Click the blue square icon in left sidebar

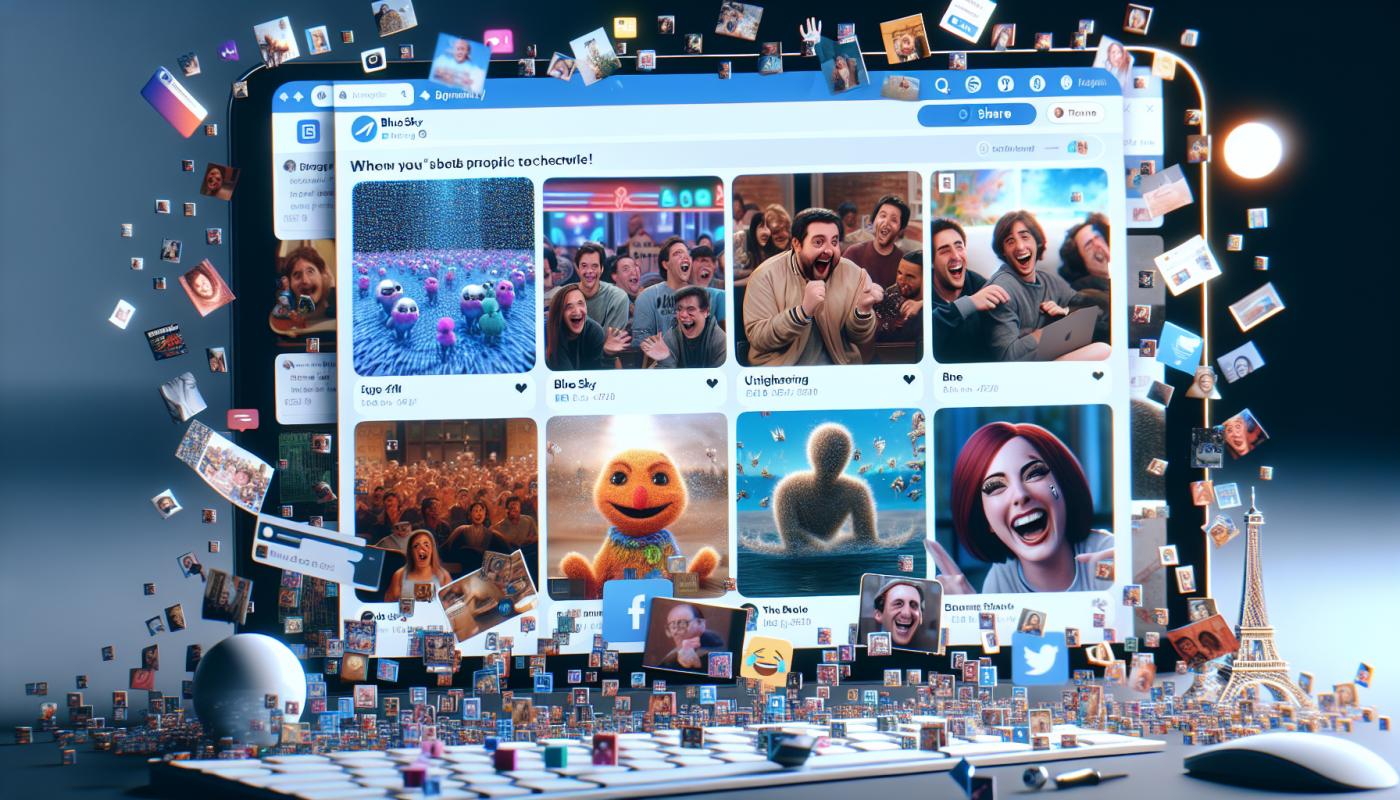point(307,132)
